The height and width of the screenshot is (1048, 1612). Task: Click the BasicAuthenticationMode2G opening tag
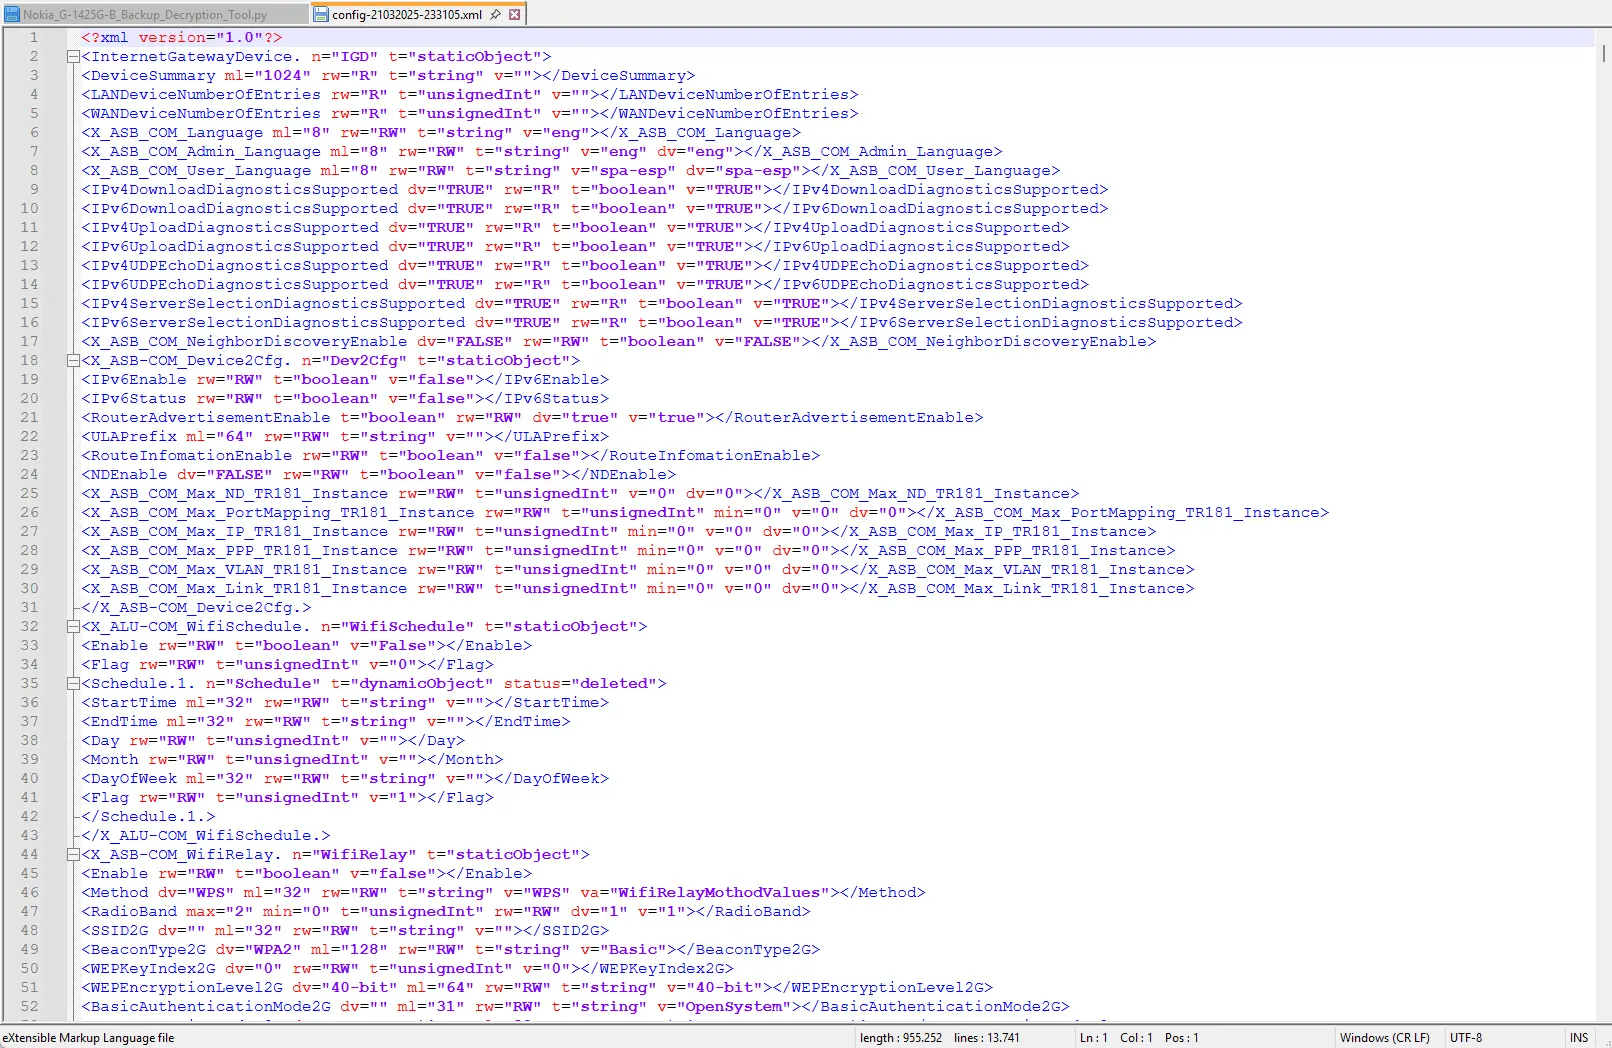tap(206, 1007)
